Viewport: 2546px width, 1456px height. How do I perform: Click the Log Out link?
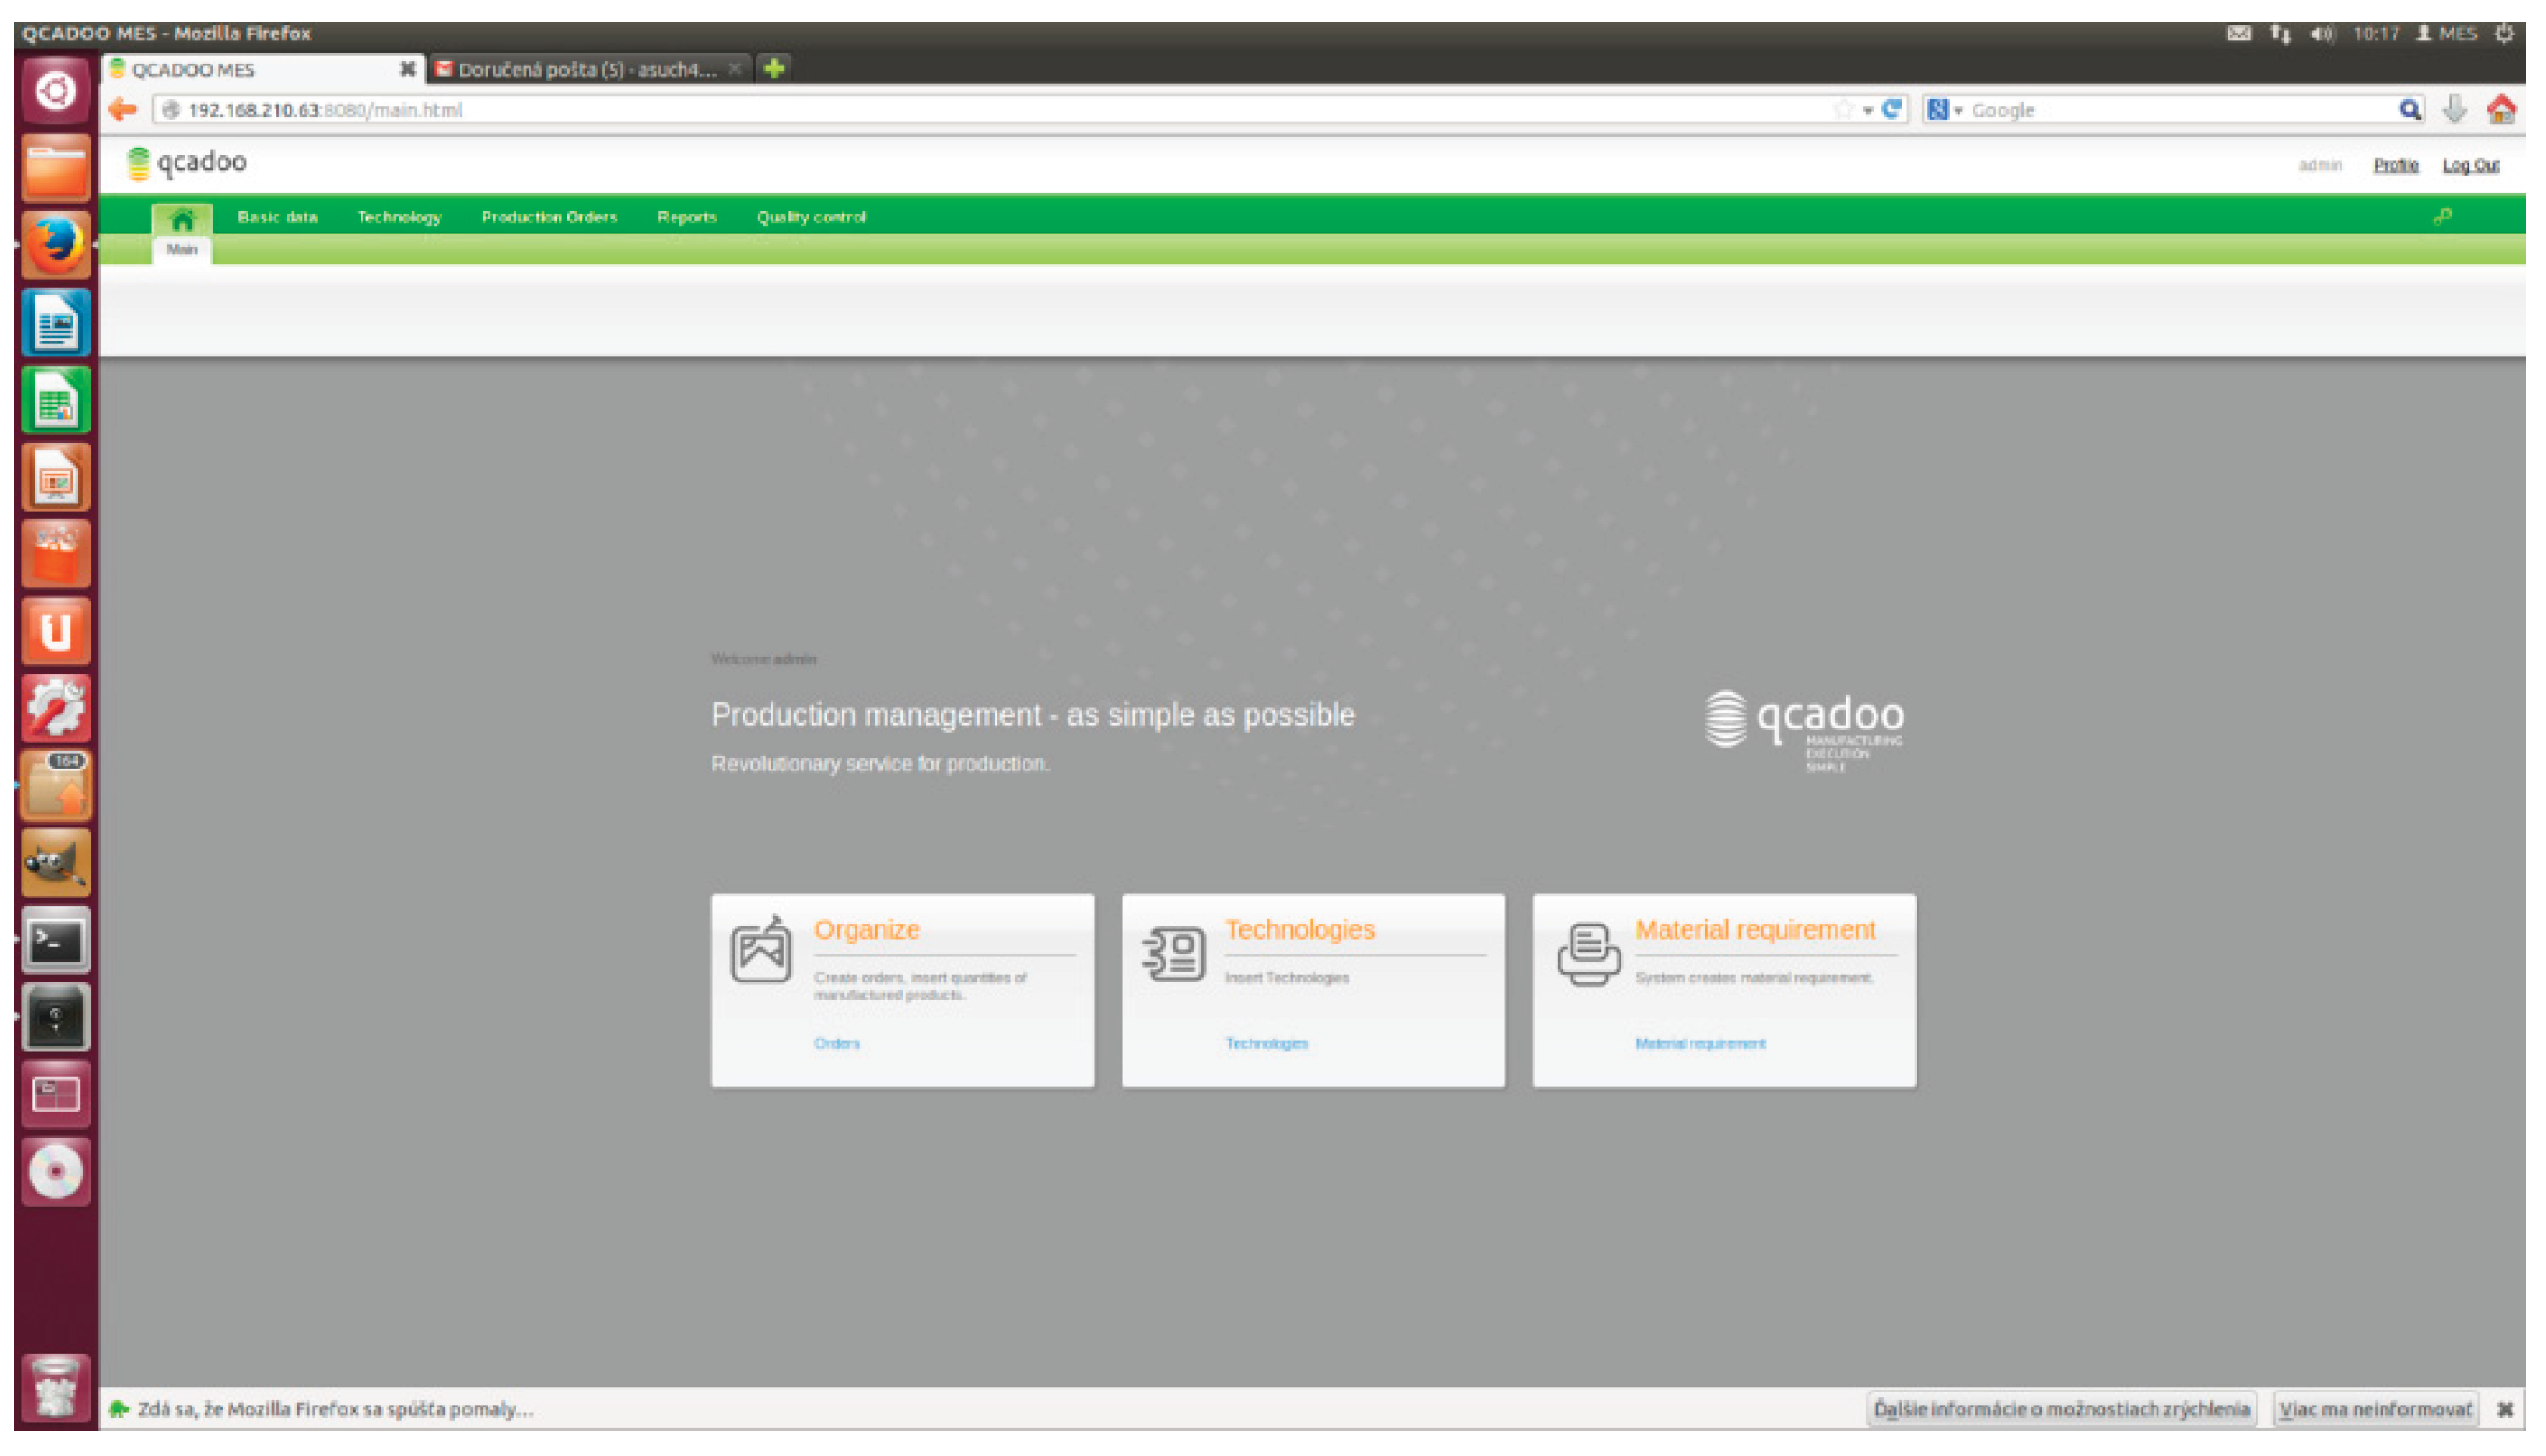tap(2471, 165)
